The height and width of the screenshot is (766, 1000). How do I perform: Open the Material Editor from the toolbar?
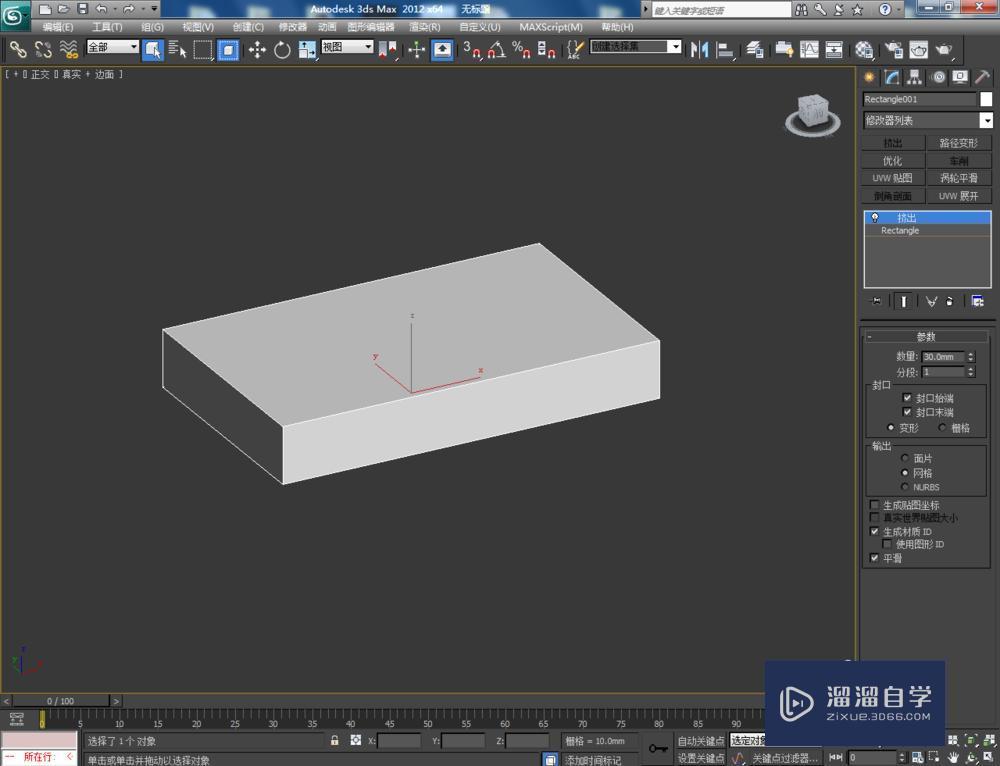tap(862, 49)
